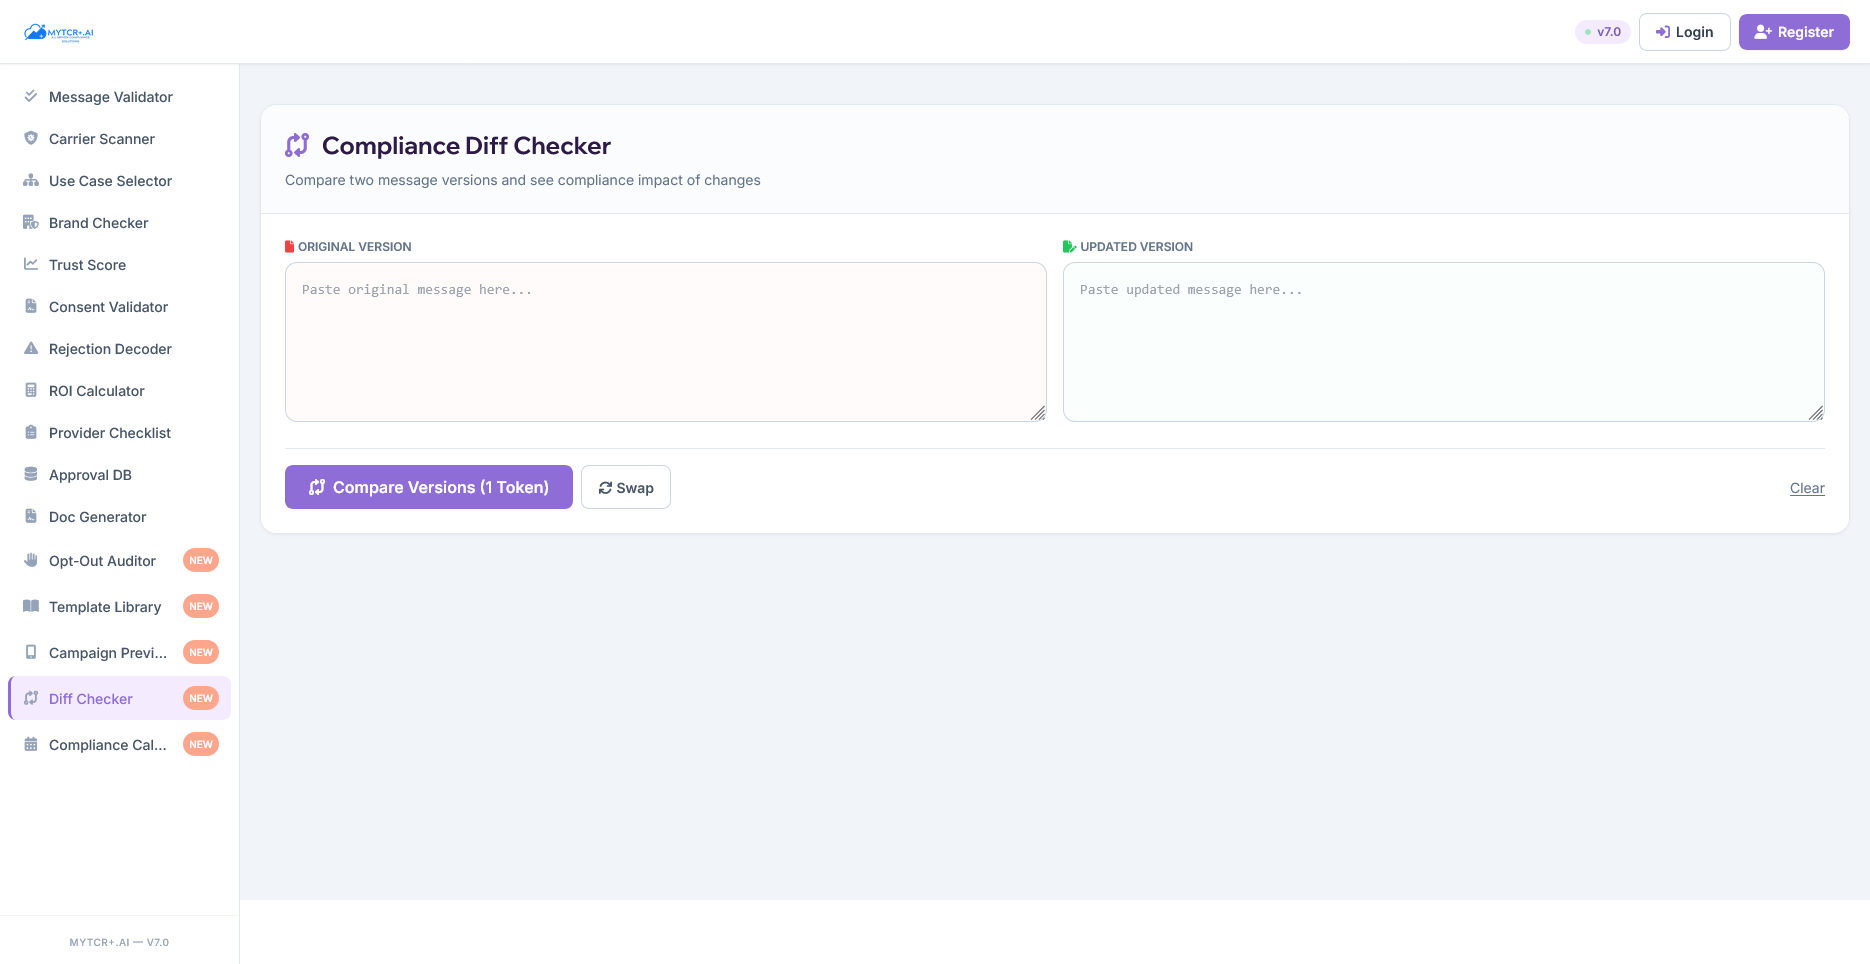Image resolution: width=1870 pixels, height=964 pixels.
Task: Click the Trust Score chart icon
Action: (31, 264)
